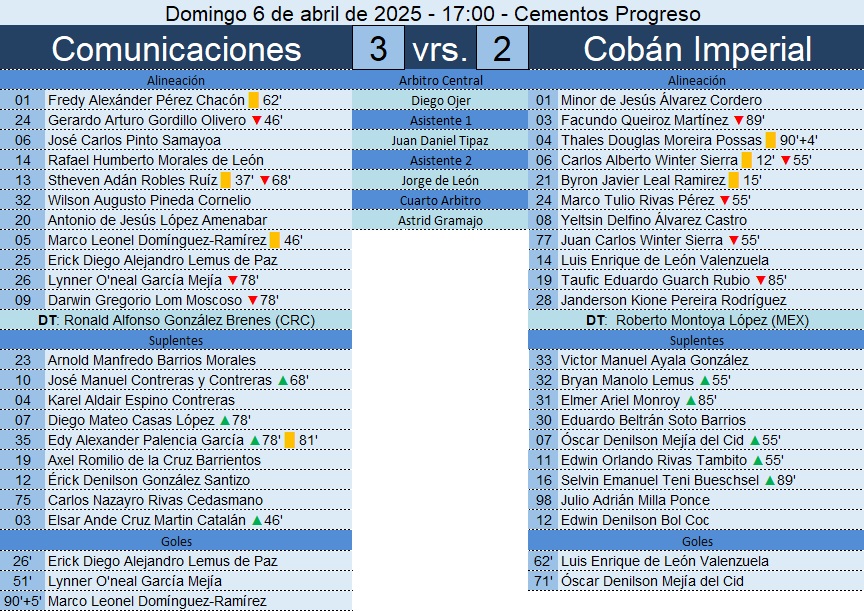Click green arrow for Selvin Emanuel Teni Bueschsel

pos(770,480)
